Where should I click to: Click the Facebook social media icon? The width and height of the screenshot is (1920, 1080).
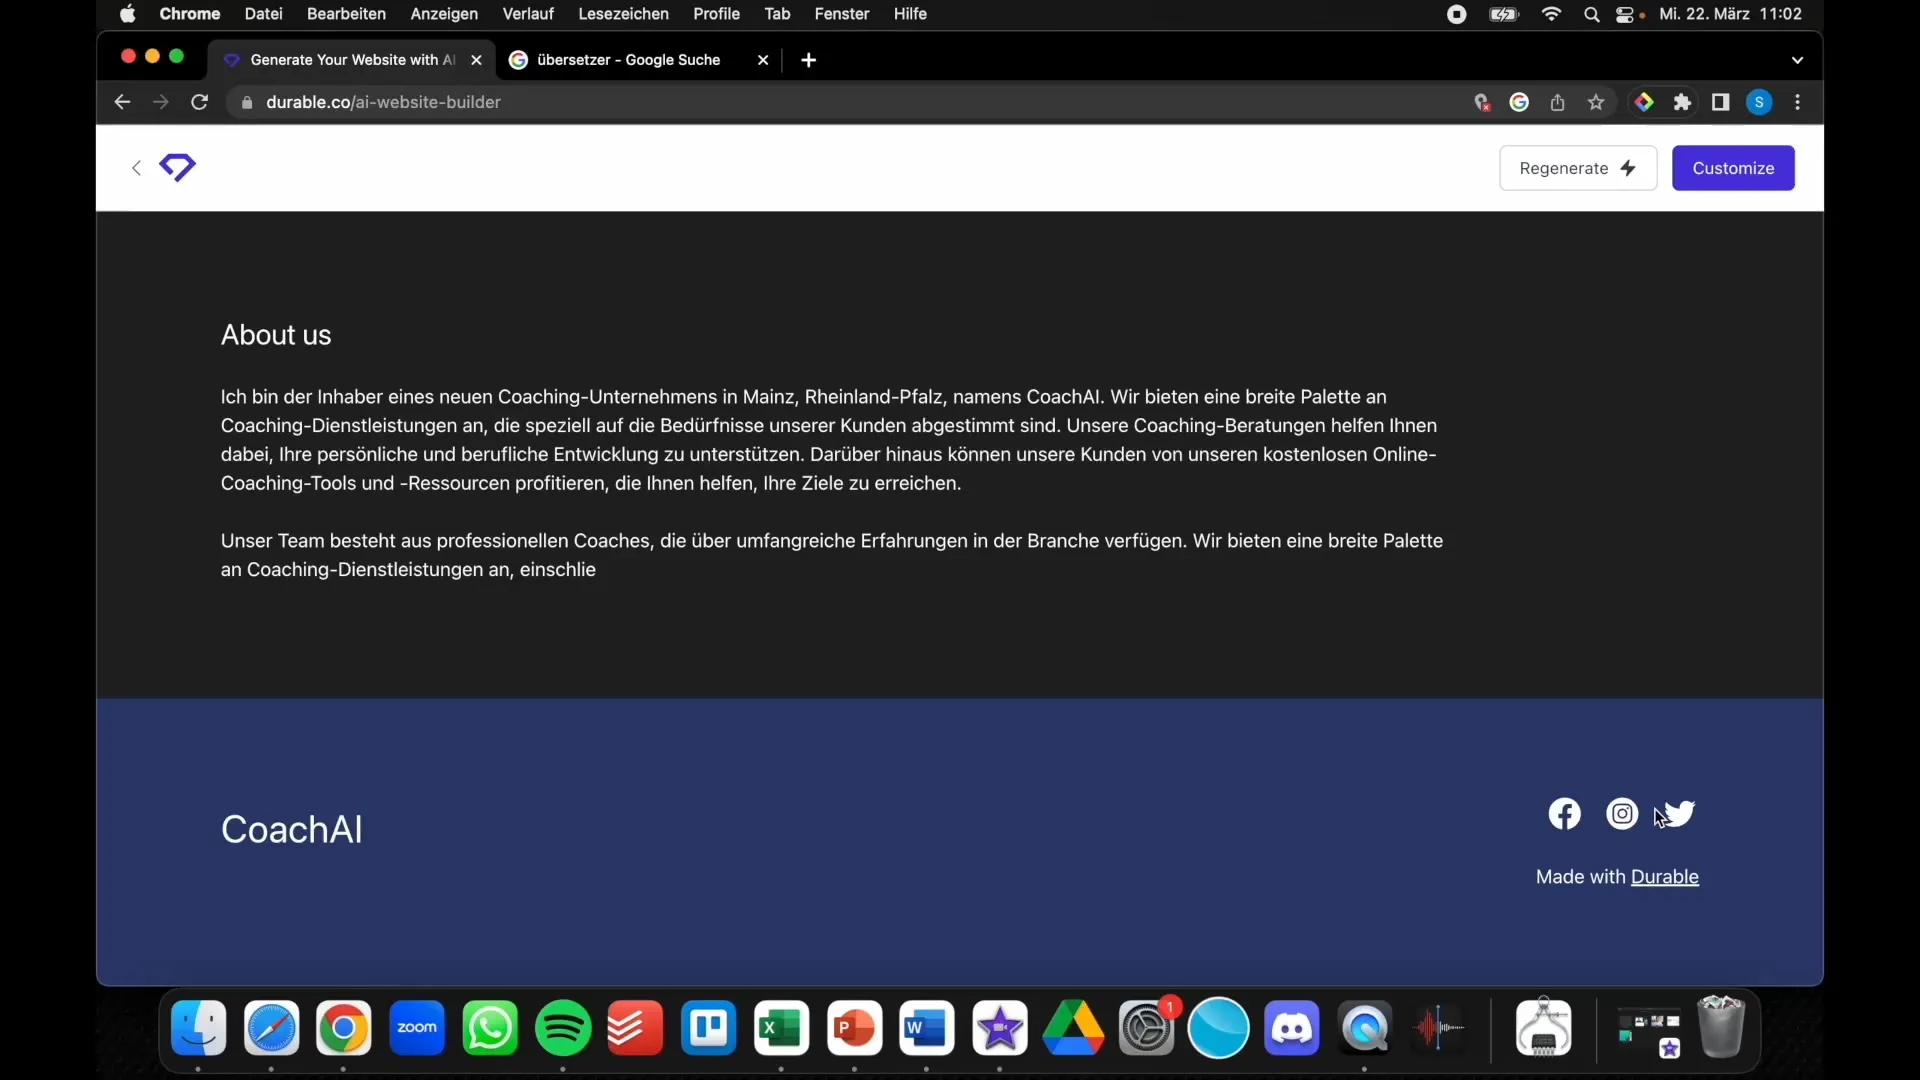(x=1564, y=814)
